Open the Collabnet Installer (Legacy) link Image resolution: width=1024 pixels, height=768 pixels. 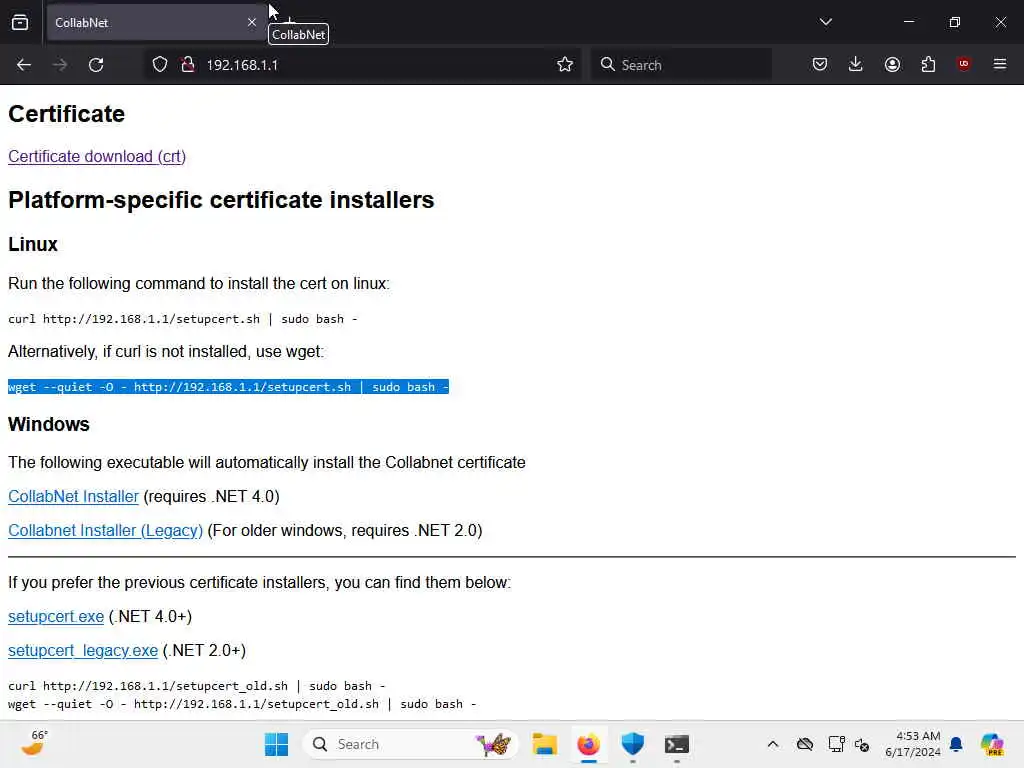pyautogui.click(x=105, y=530)
